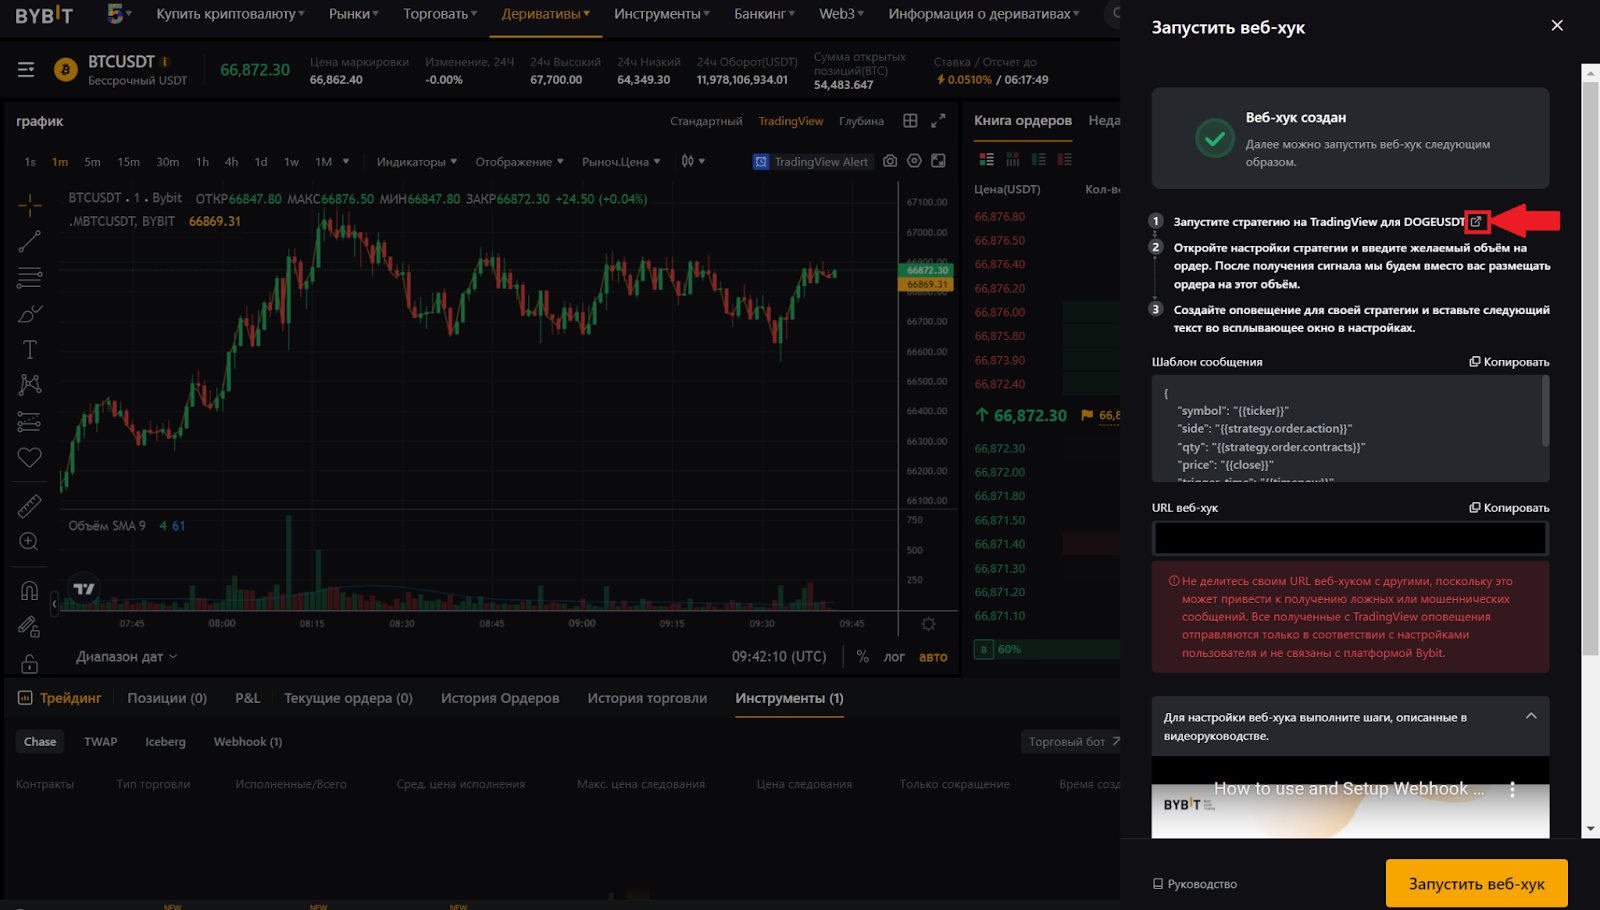Open TradingView strategy external link icon
This screenshot has height=910, width=1600.
click(1476, 221)
